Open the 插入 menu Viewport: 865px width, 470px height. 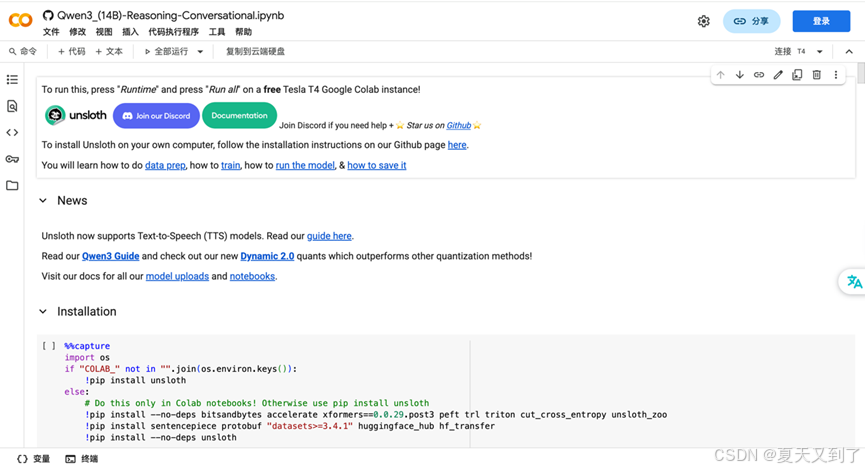click(x=130, y=32)
